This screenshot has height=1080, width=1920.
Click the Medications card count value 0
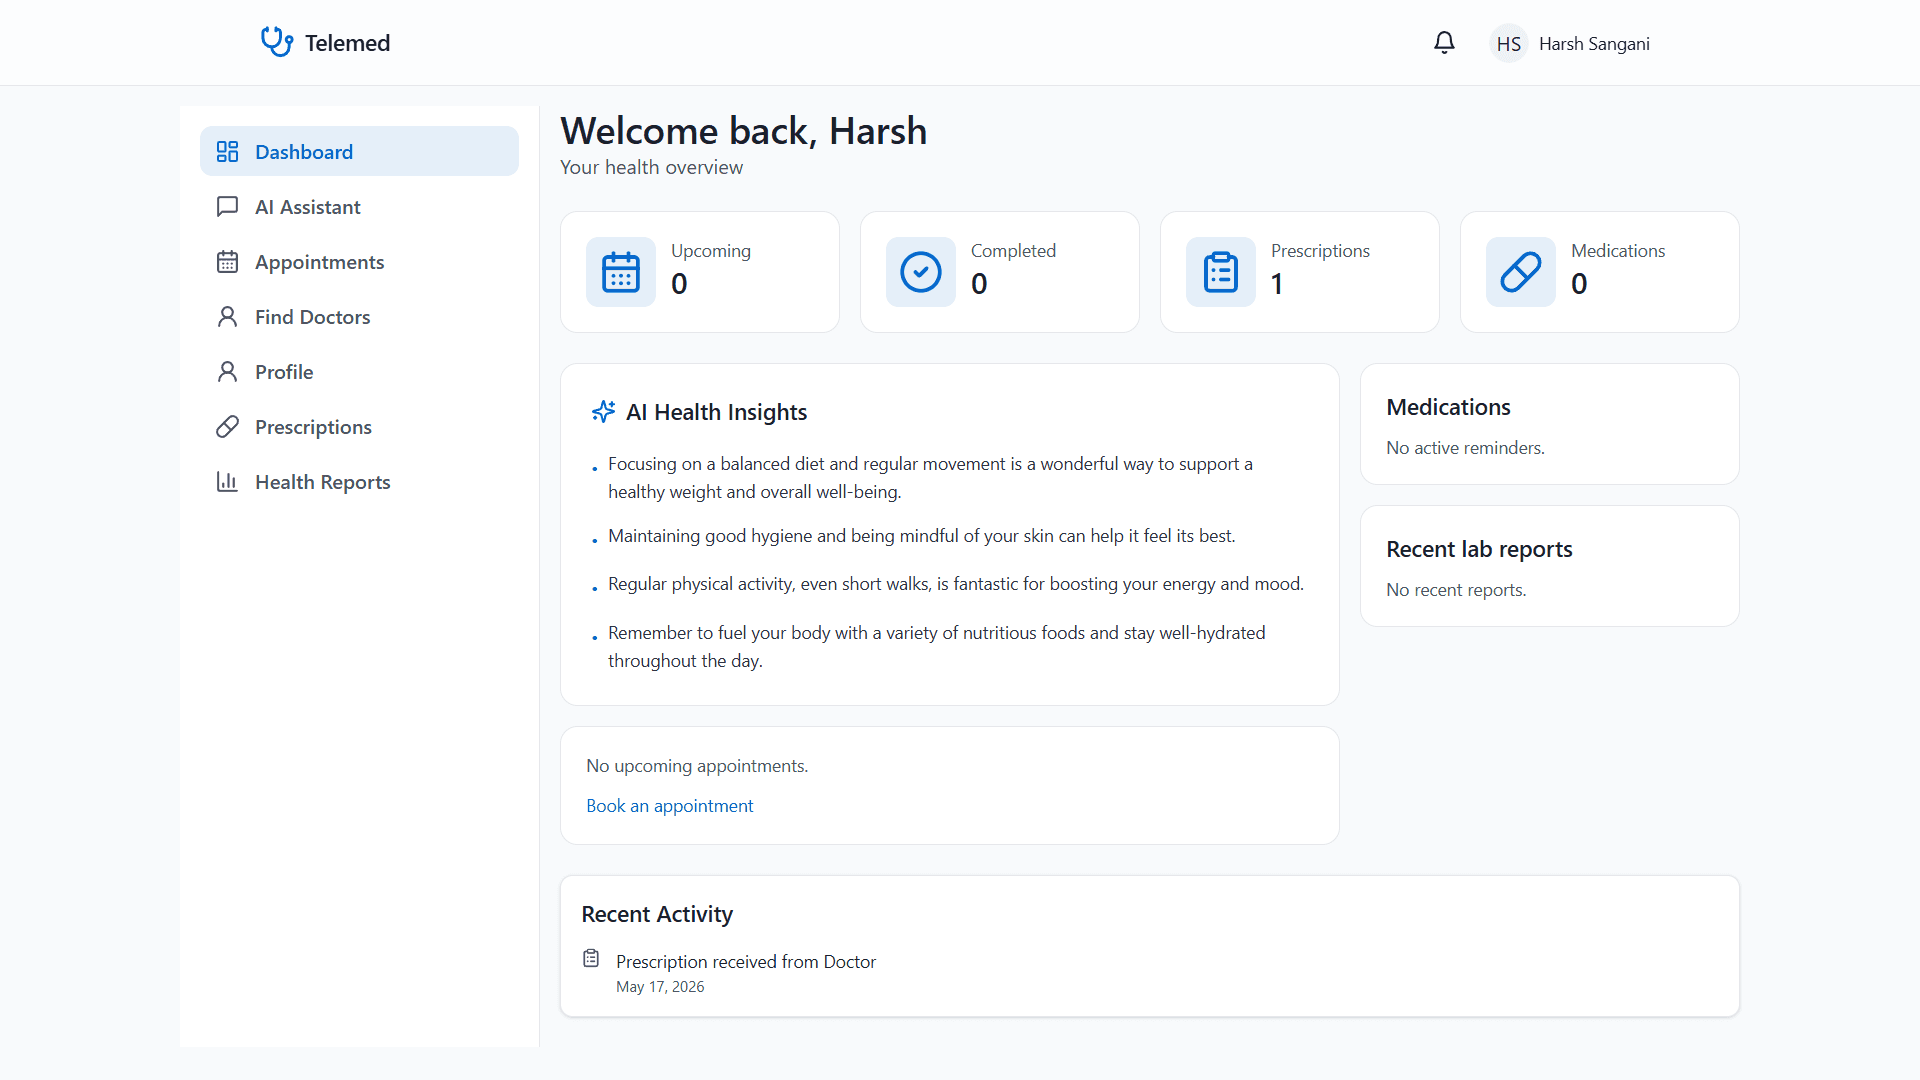point(1579,284)
